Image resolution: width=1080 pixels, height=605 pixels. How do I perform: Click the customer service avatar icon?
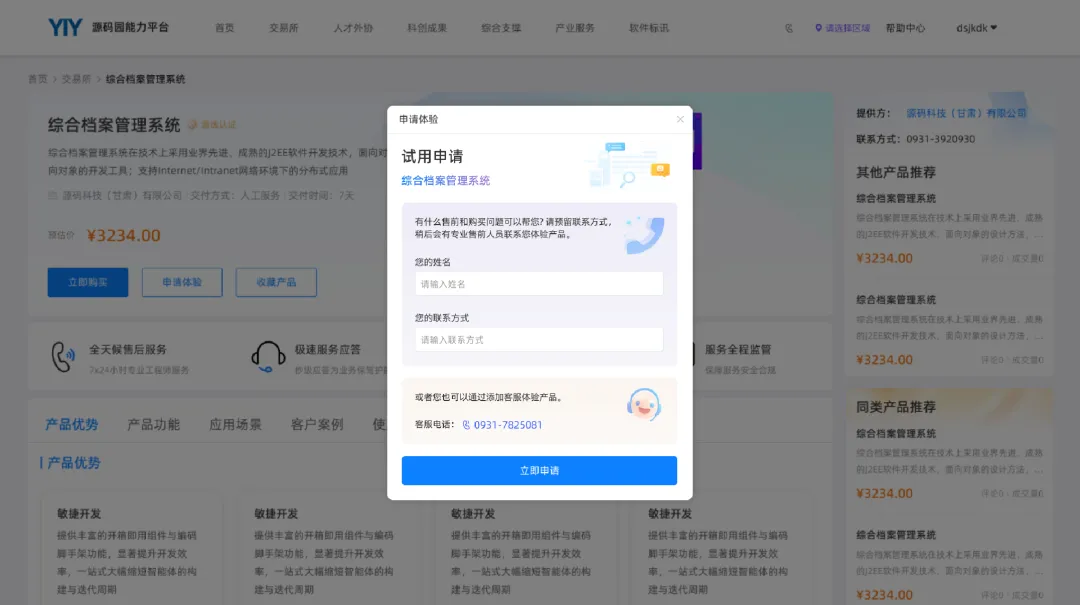click(x=644, y=404)
